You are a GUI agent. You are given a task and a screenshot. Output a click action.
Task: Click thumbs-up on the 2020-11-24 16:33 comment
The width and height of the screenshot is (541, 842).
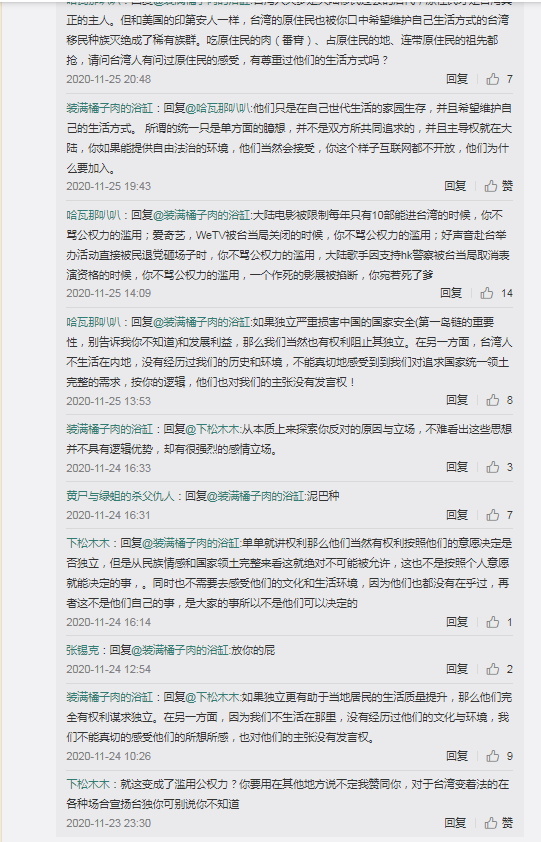coord(493,467)
